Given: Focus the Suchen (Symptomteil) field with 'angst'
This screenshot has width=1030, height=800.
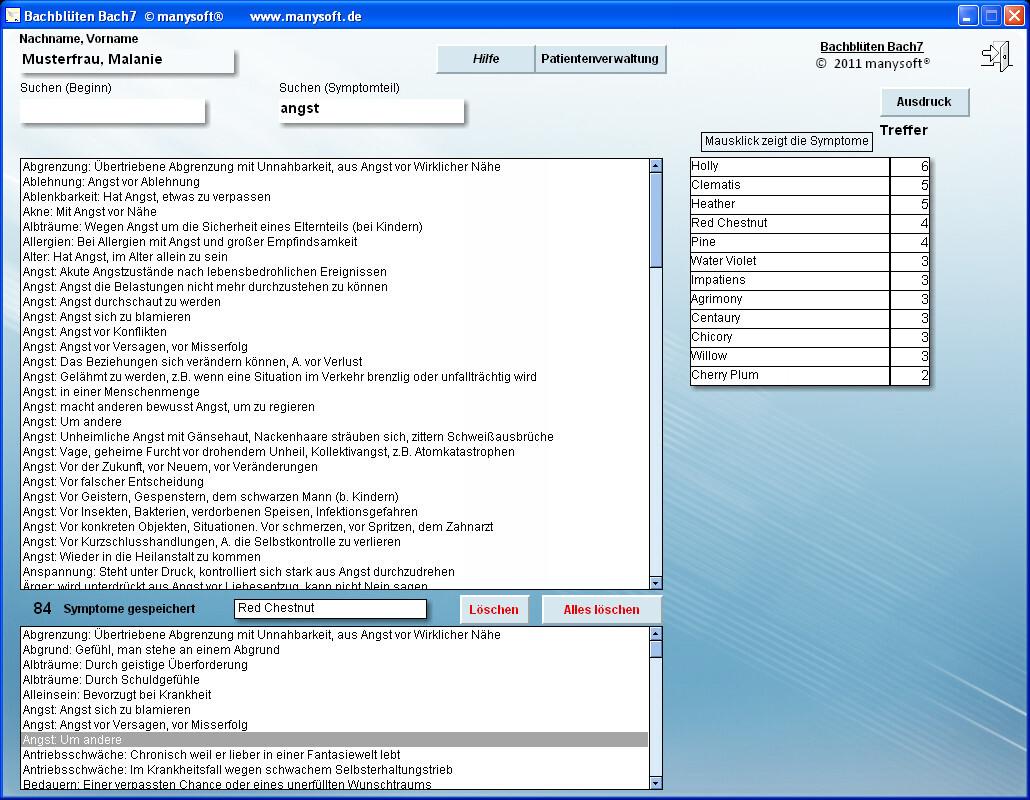Looking at the screenshot, I should (x=371, y=110).
